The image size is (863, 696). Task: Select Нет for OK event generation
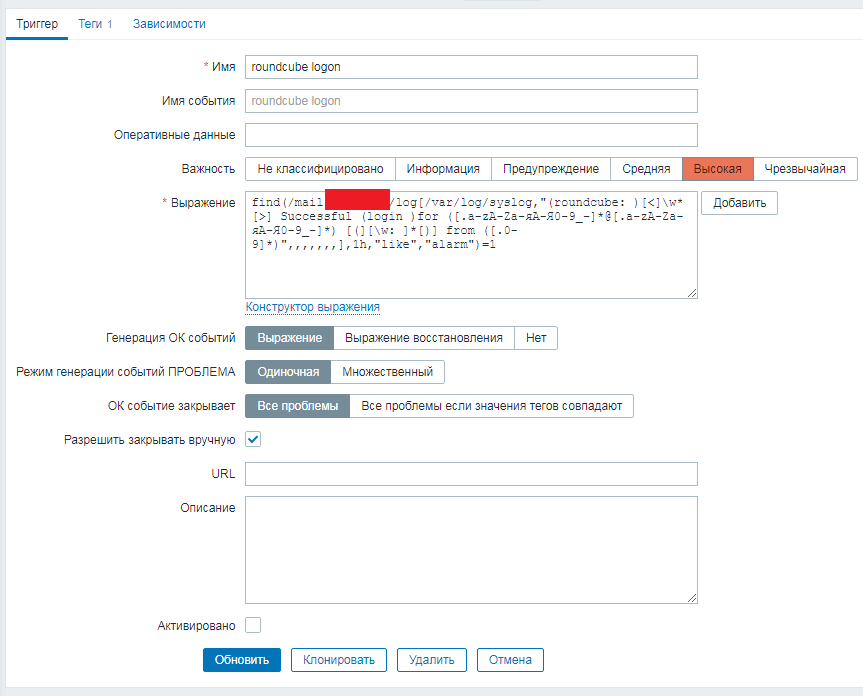[536, 338]
